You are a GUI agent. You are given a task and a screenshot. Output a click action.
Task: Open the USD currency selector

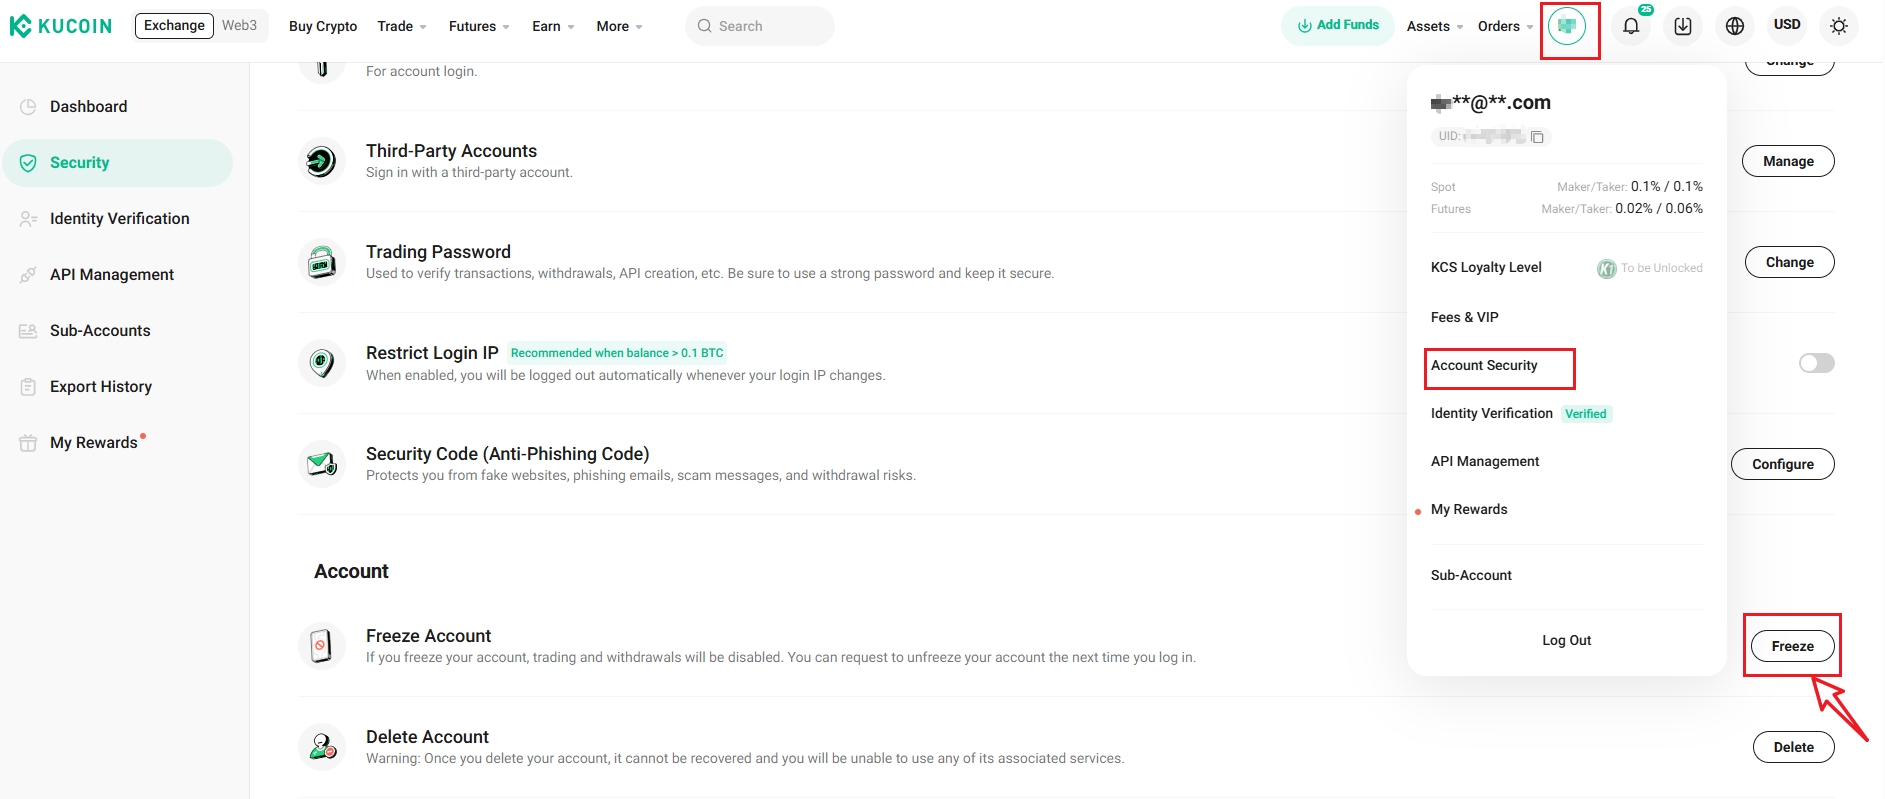1787,25
